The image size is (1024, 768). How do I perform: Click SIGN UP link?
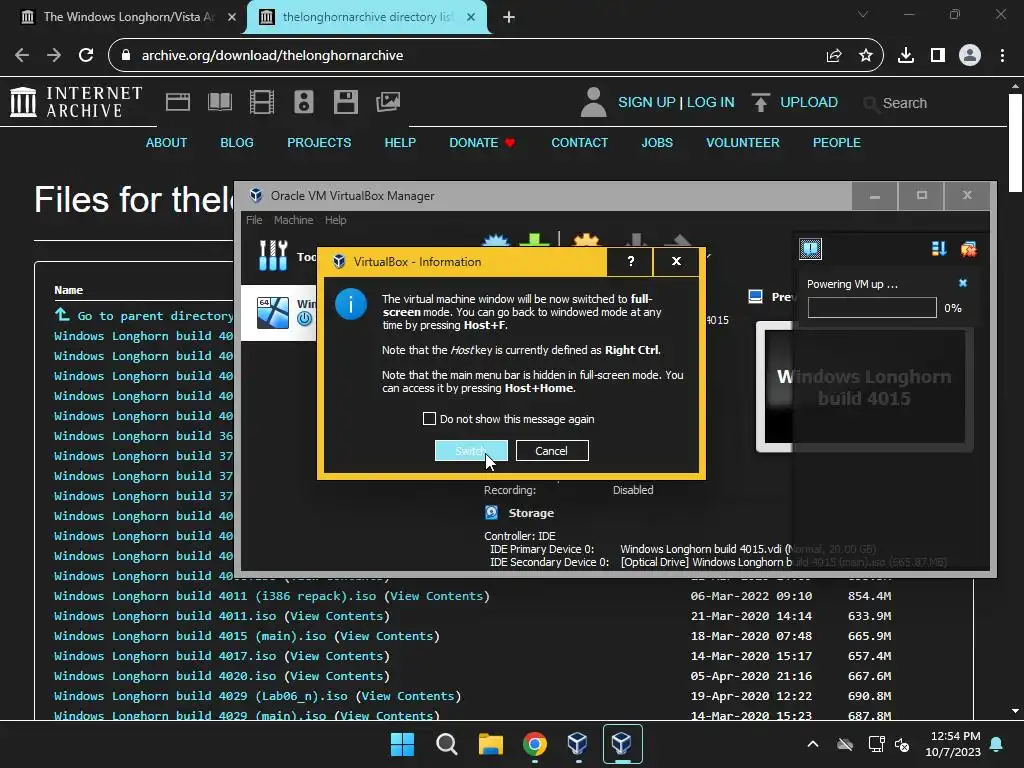click(x=647, y=103)
